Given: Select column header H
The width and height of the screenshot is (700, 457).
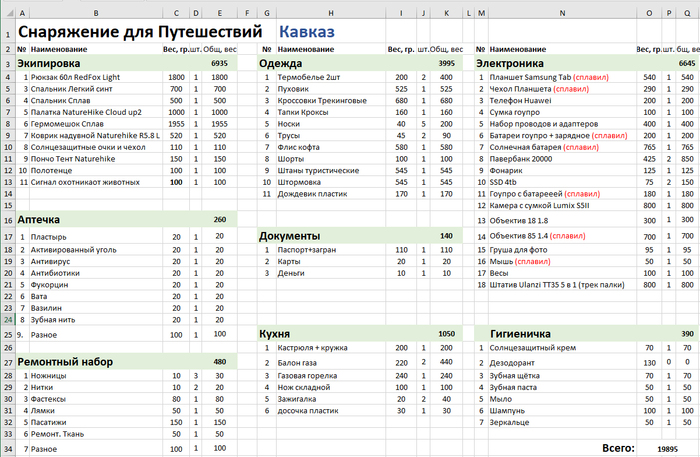Looking at the screenshot, I should tap(329, 11).
